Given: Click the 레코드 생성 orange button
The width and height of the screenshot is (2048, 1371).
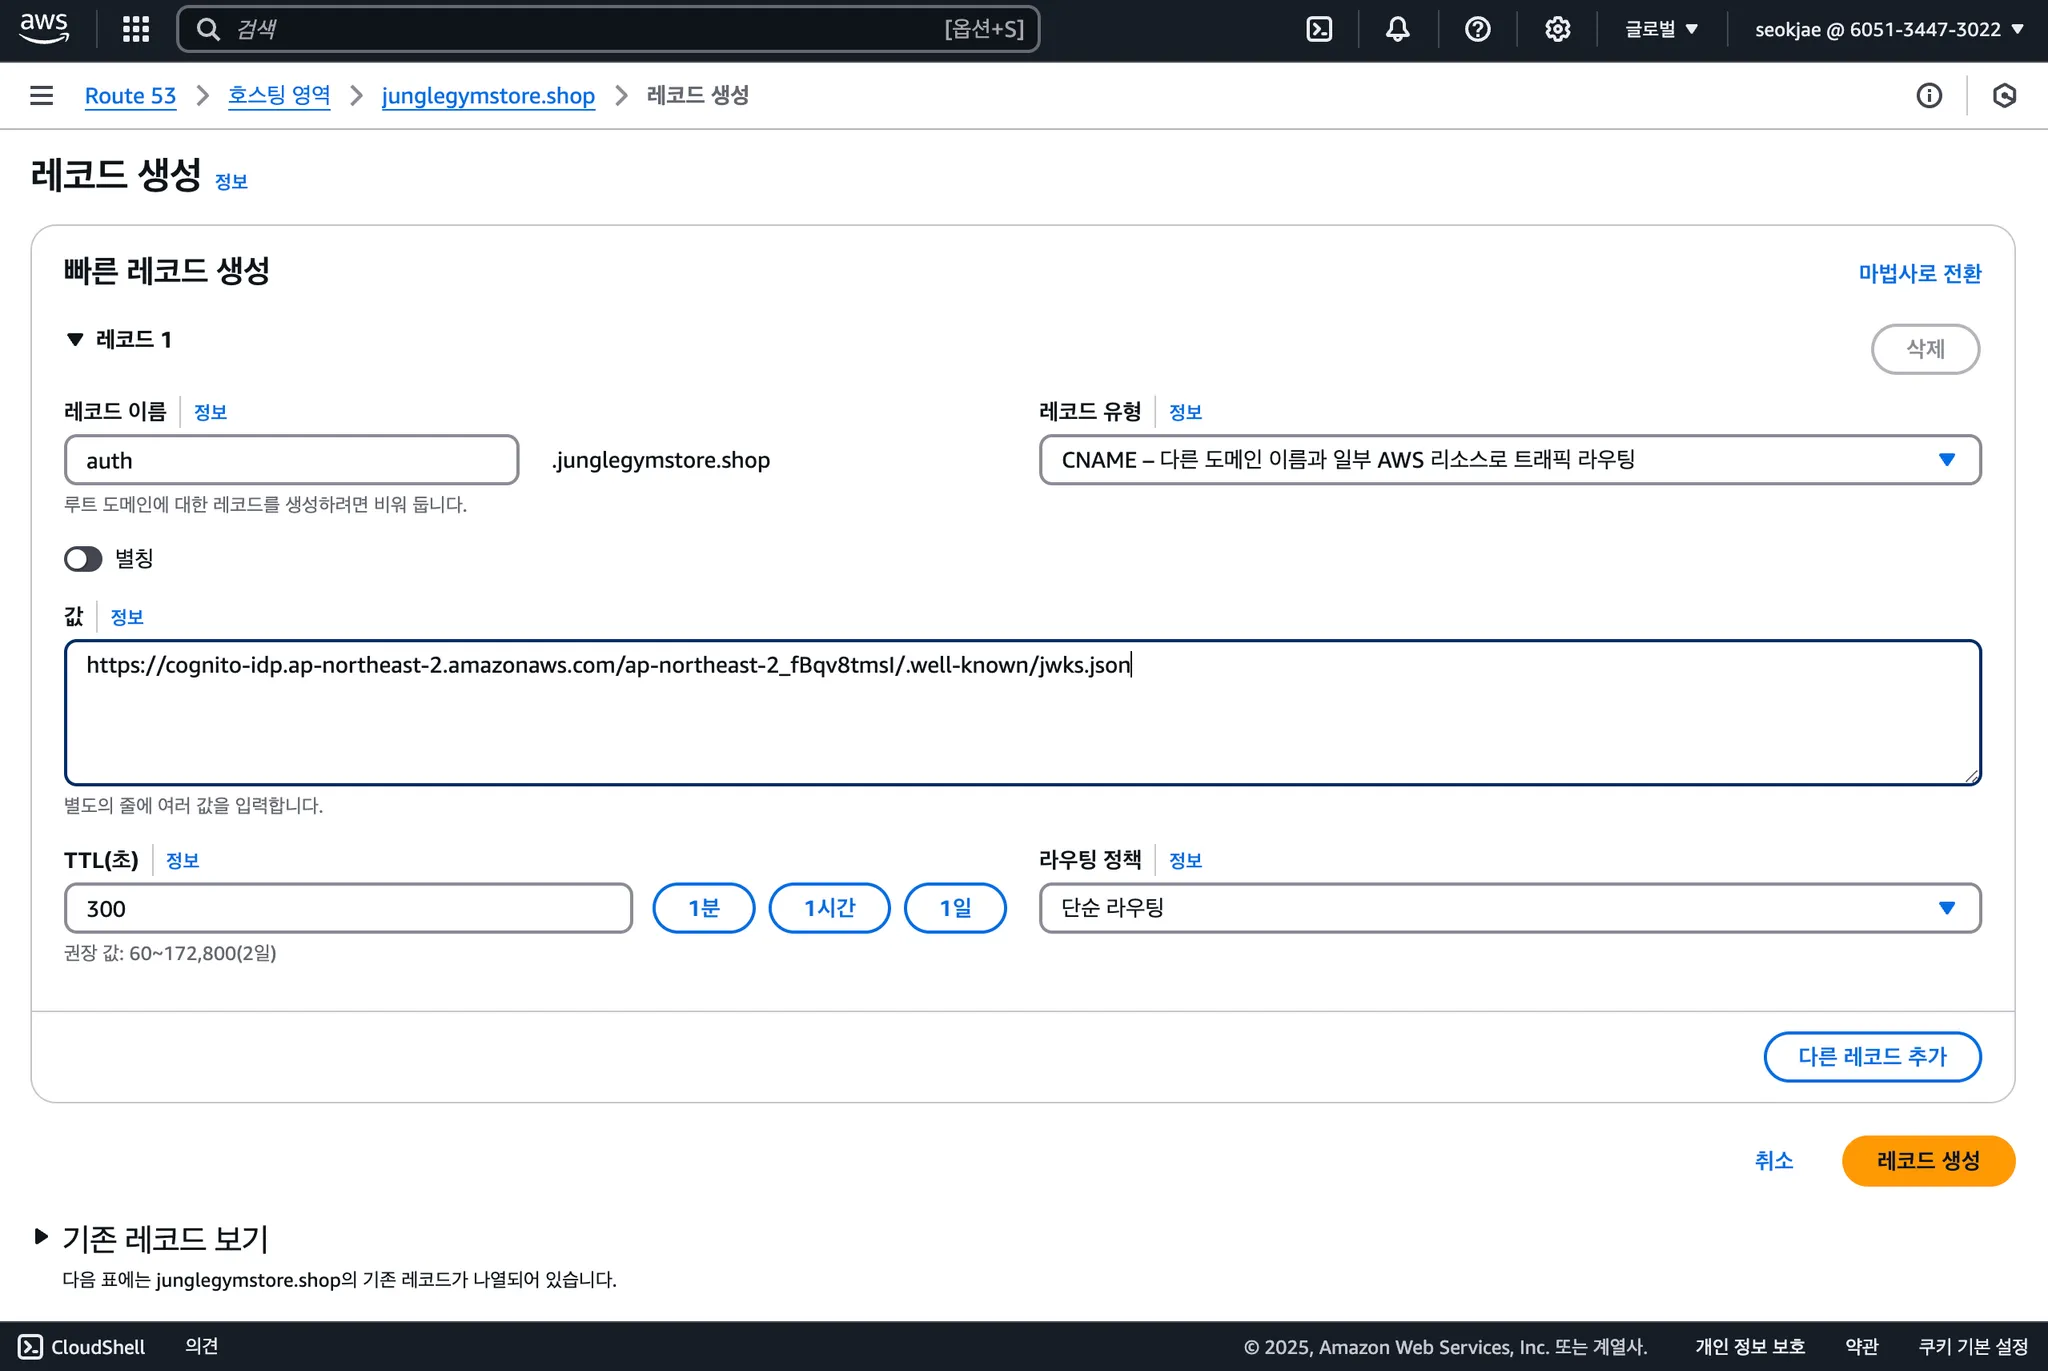Looking at the screenshot, I should click(1927, 1161).
